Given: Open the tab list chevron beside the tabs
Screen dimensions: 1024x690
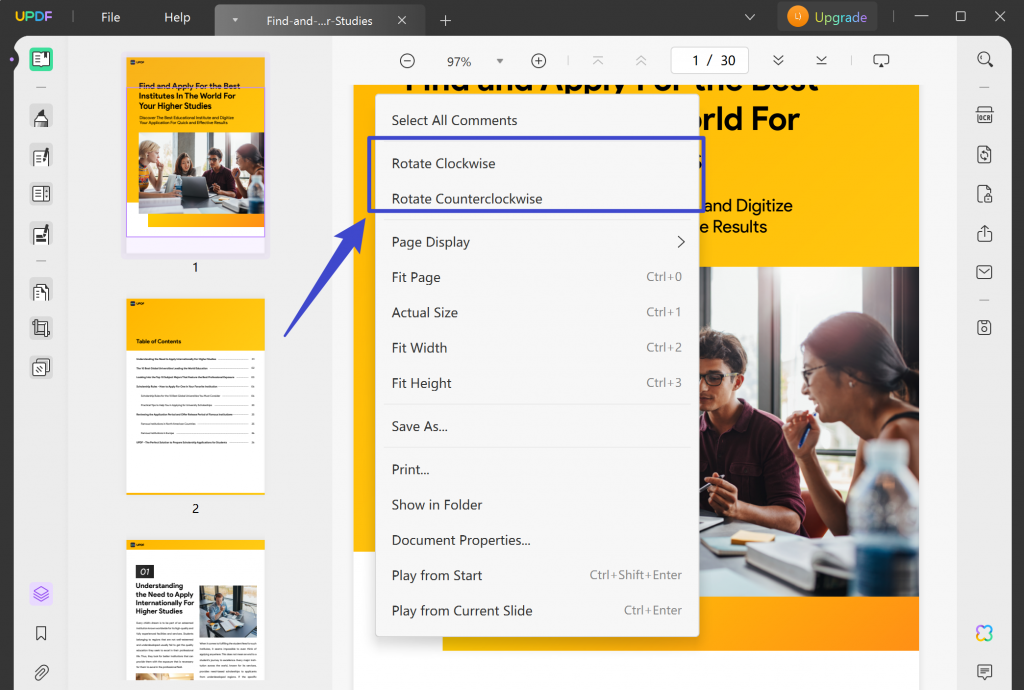Looking at the screenshot, I should [x=749, y=17].
